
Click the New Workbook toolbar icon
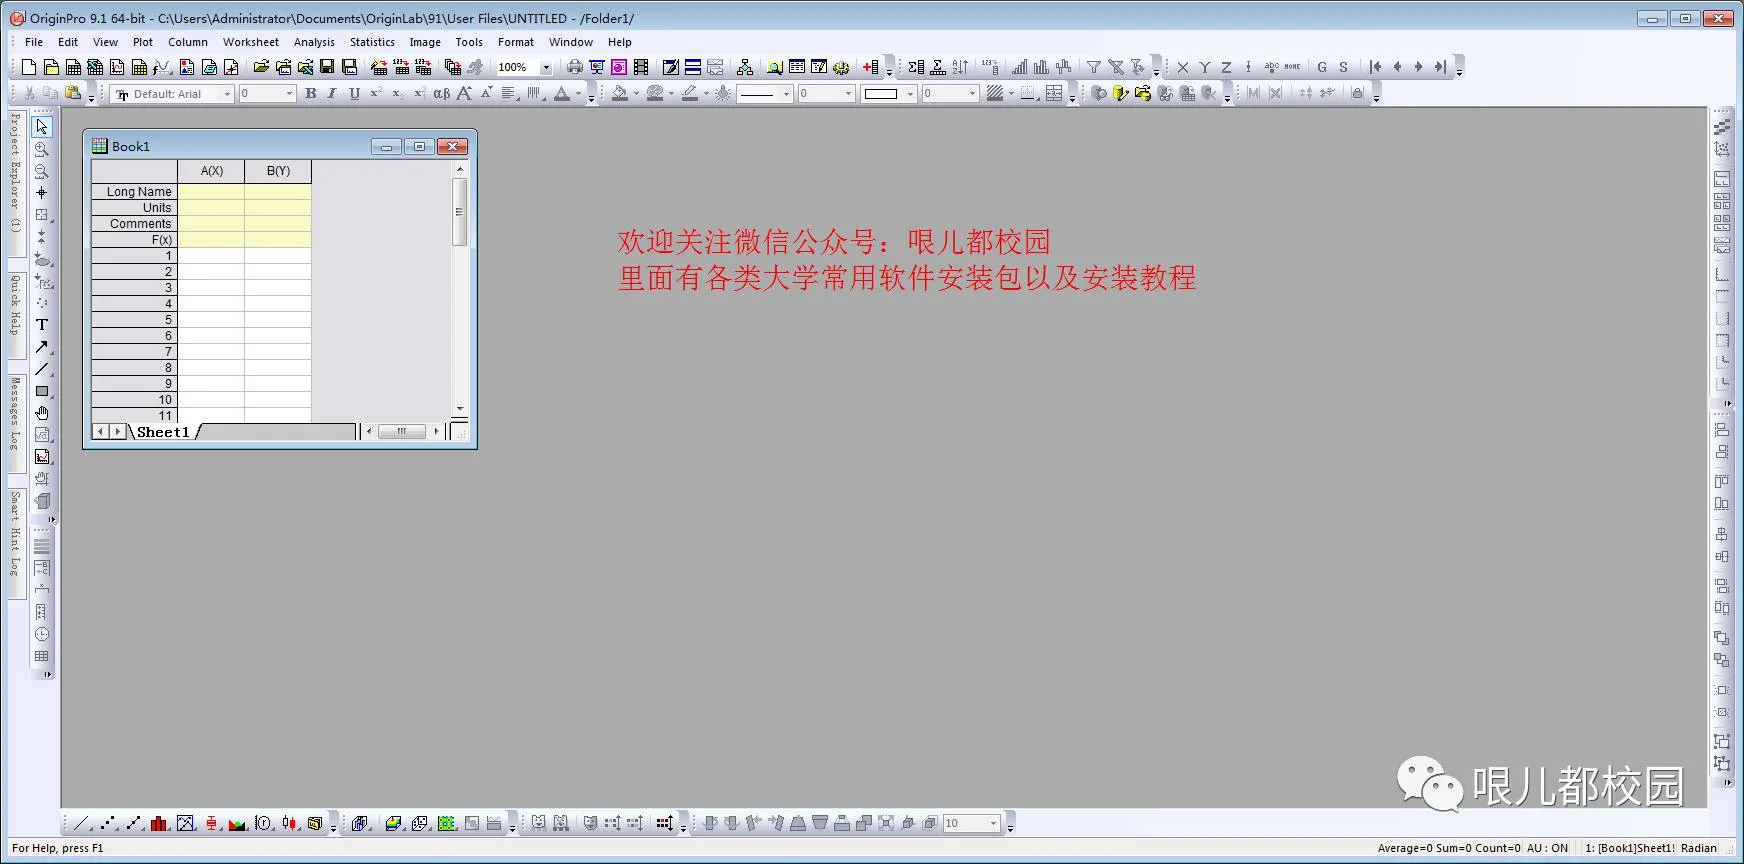[73, 67]
